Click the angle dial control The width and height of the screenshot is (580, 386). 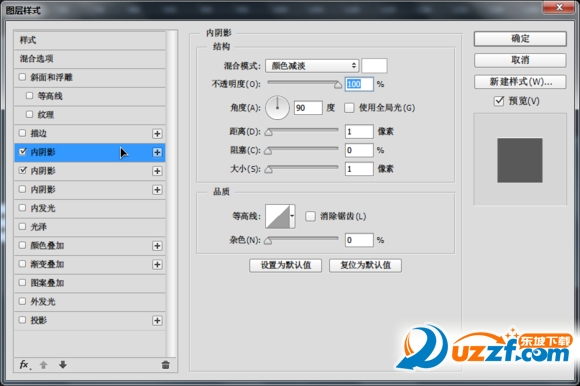pyautogui.click(x=277, y=108)
